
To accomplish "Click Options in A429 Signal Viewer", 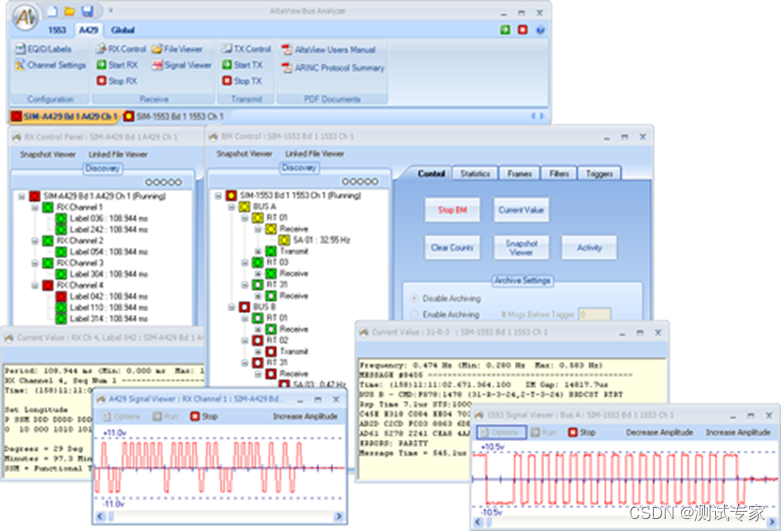I will coord(122,416).
